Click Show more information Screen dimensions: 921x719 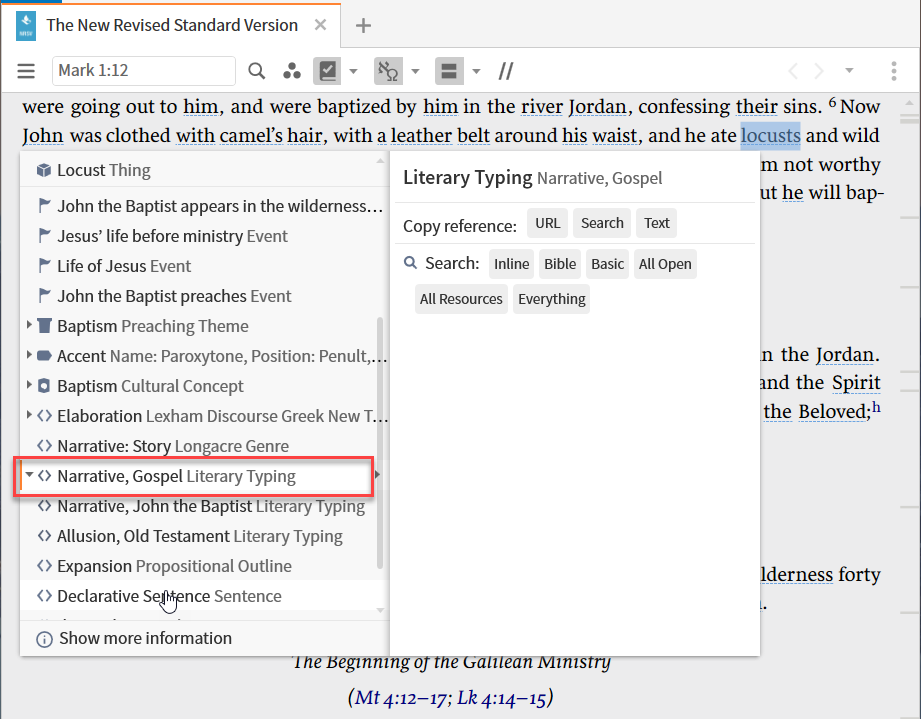145,639
